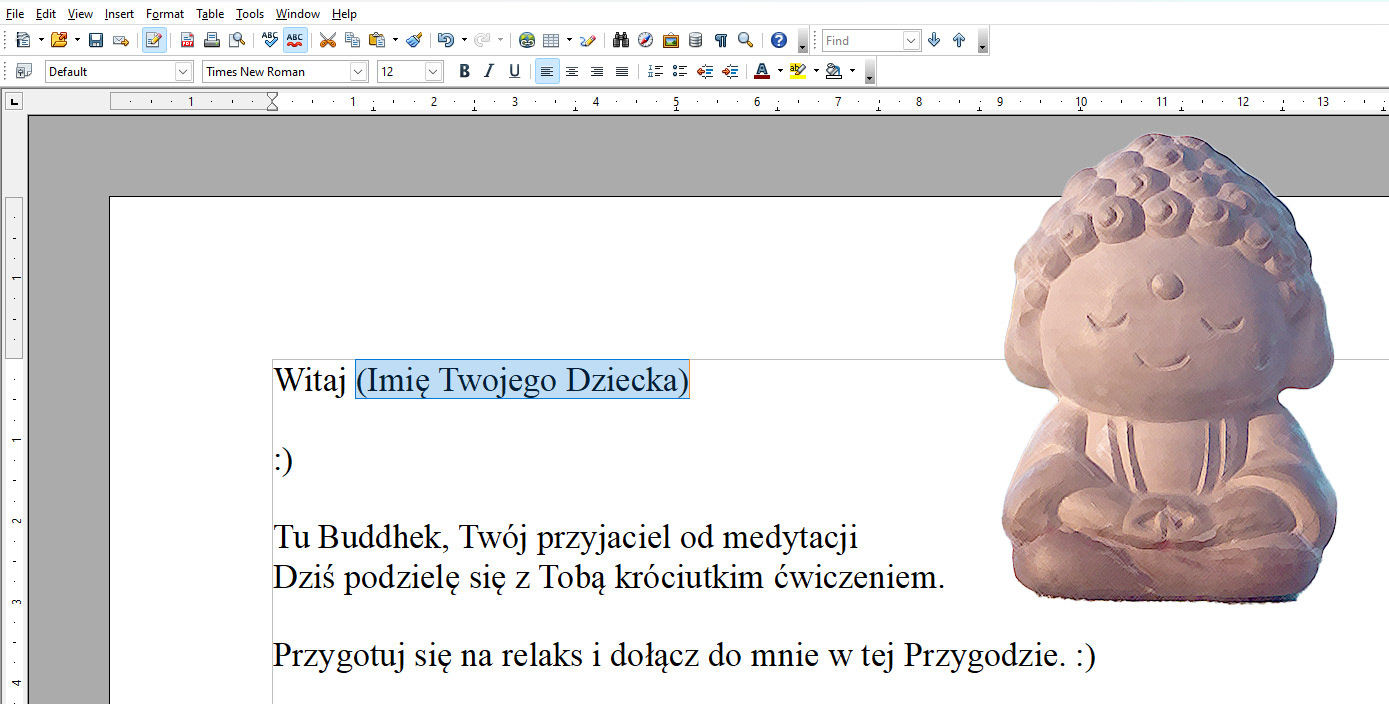
Task: Copy the selected text
Action: tap(352, 40)
